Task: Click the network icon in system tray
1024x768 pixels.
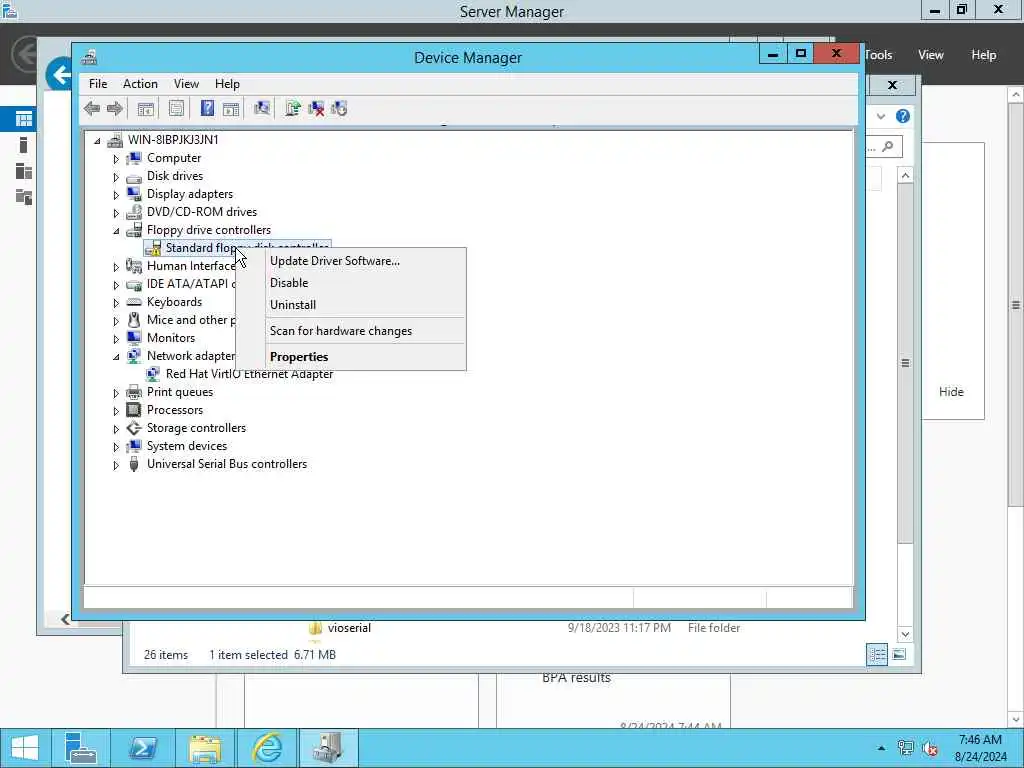Action: pos(905,748)
